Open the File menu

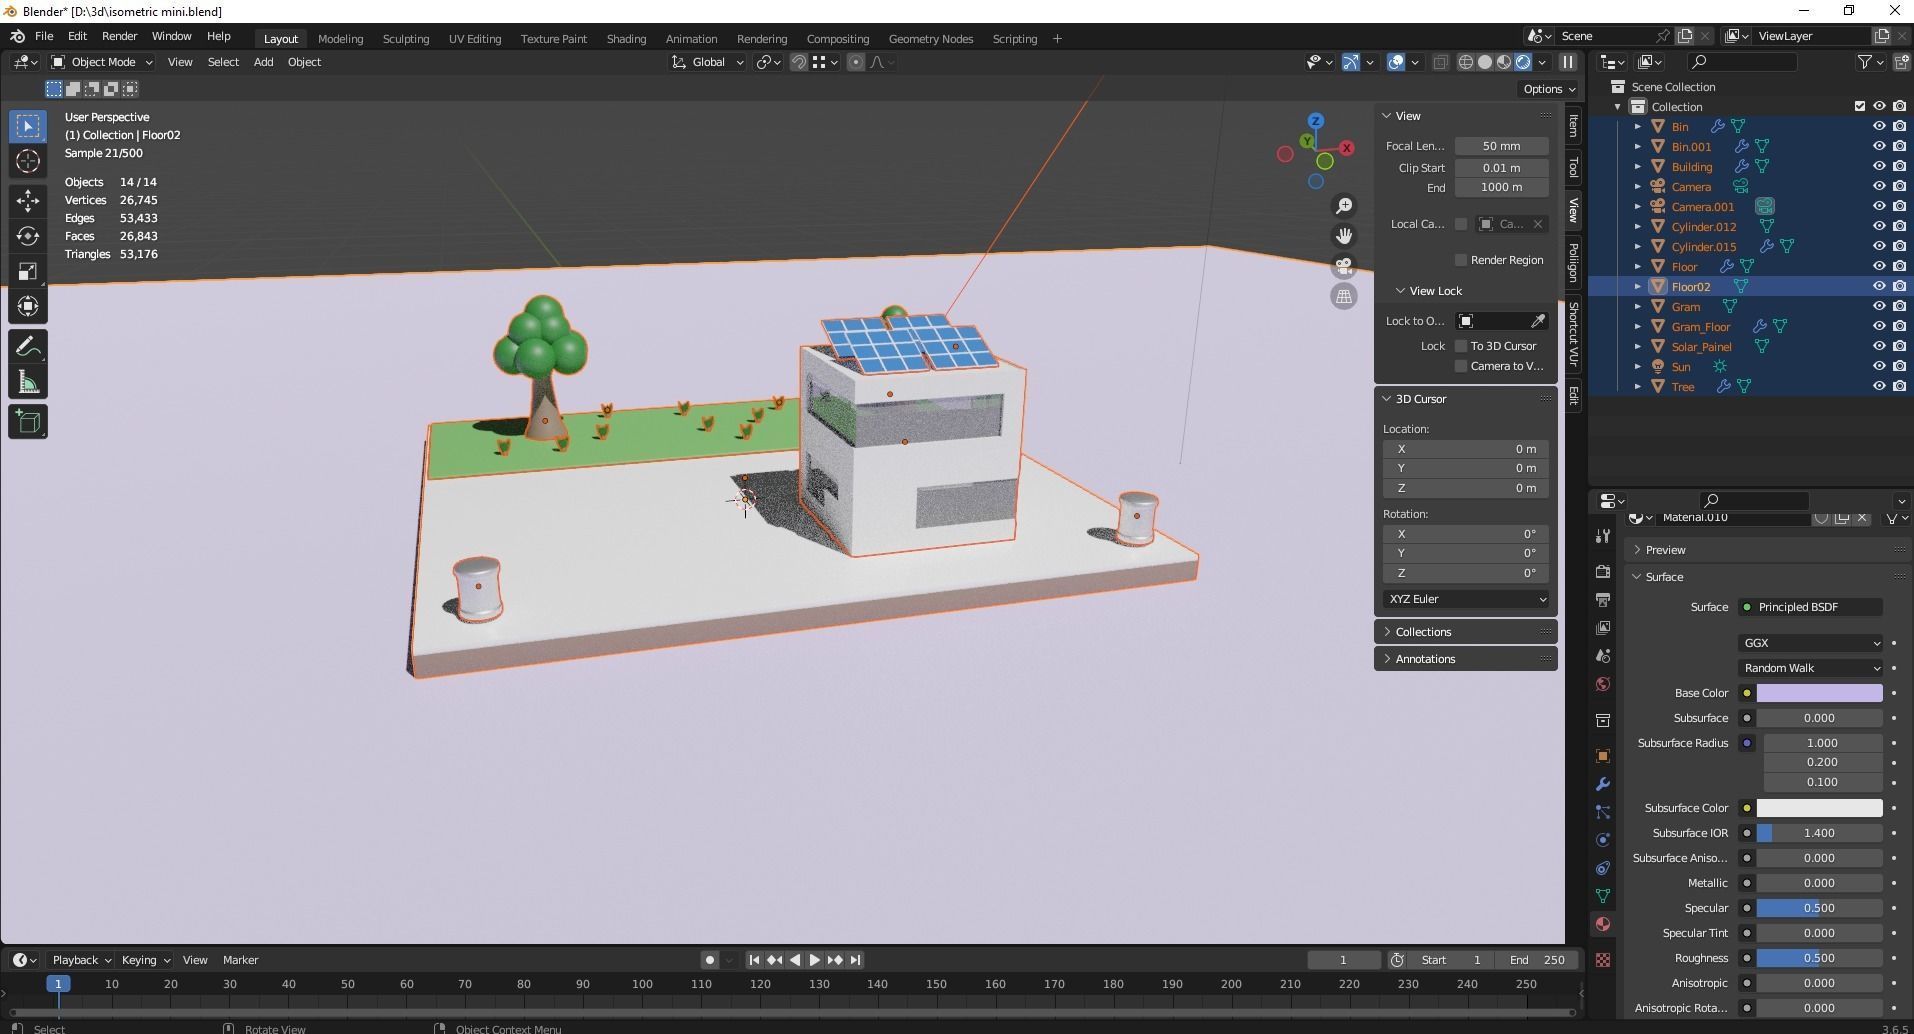point(44,36)
